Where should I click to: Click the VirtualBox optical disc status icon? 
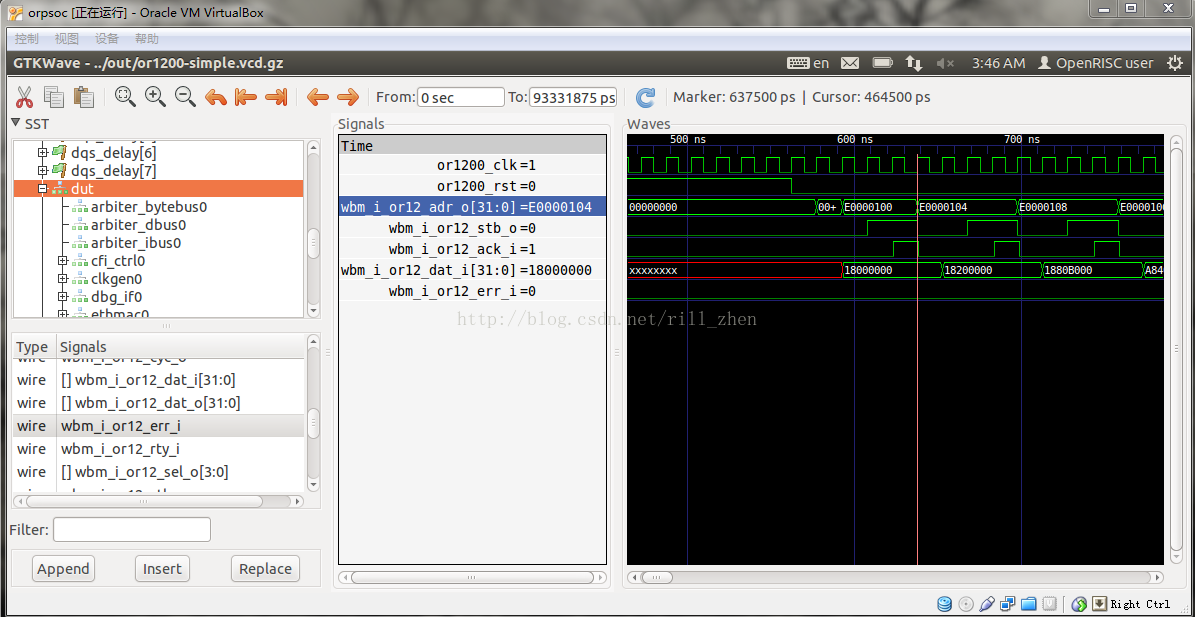pyautogui.click(x=966, y=604)
